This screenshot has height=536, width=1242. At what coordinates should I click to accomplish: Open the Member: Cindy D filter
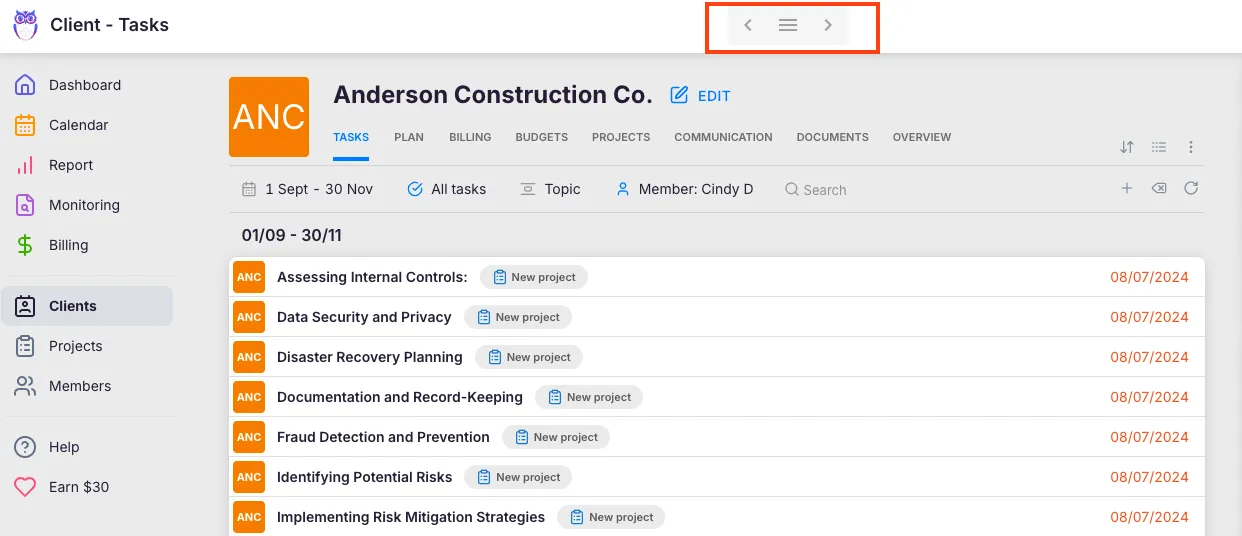pyautogui.click(x=685, y=189)
